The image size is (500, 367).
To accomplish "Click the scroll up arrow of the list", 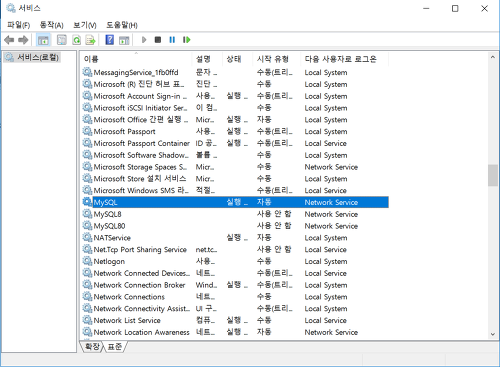I will (x=493, y=57).
